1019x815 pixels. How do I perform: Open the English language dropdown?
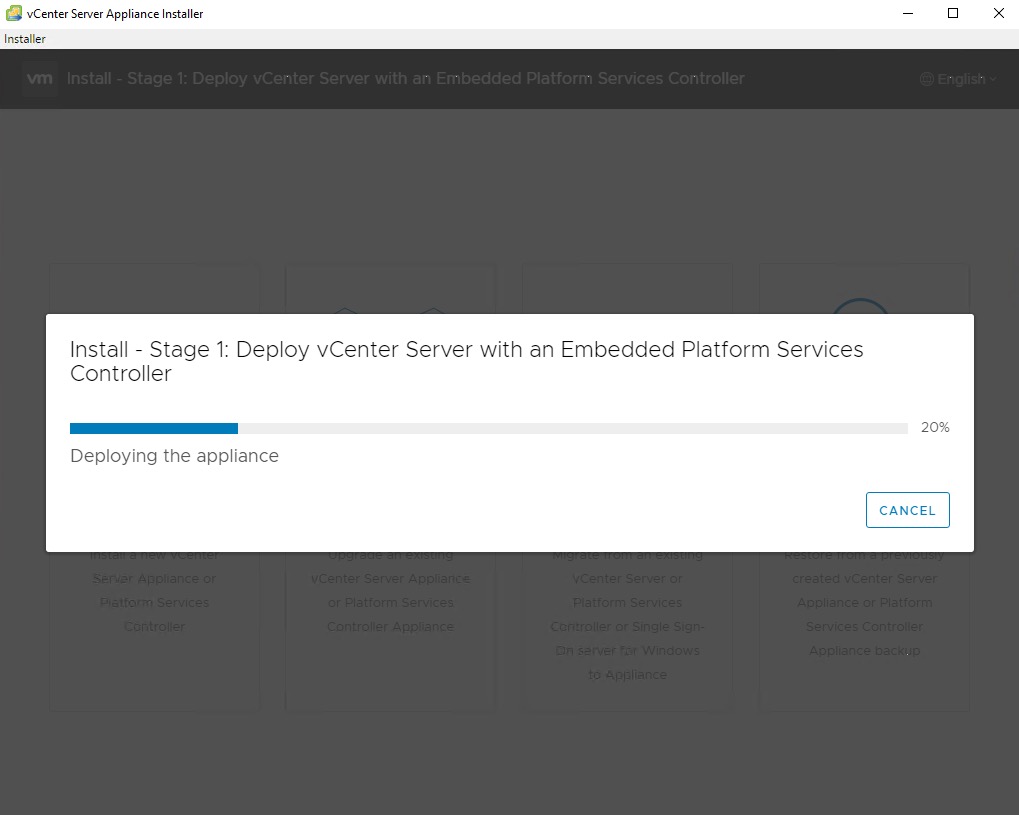point(959,79)
